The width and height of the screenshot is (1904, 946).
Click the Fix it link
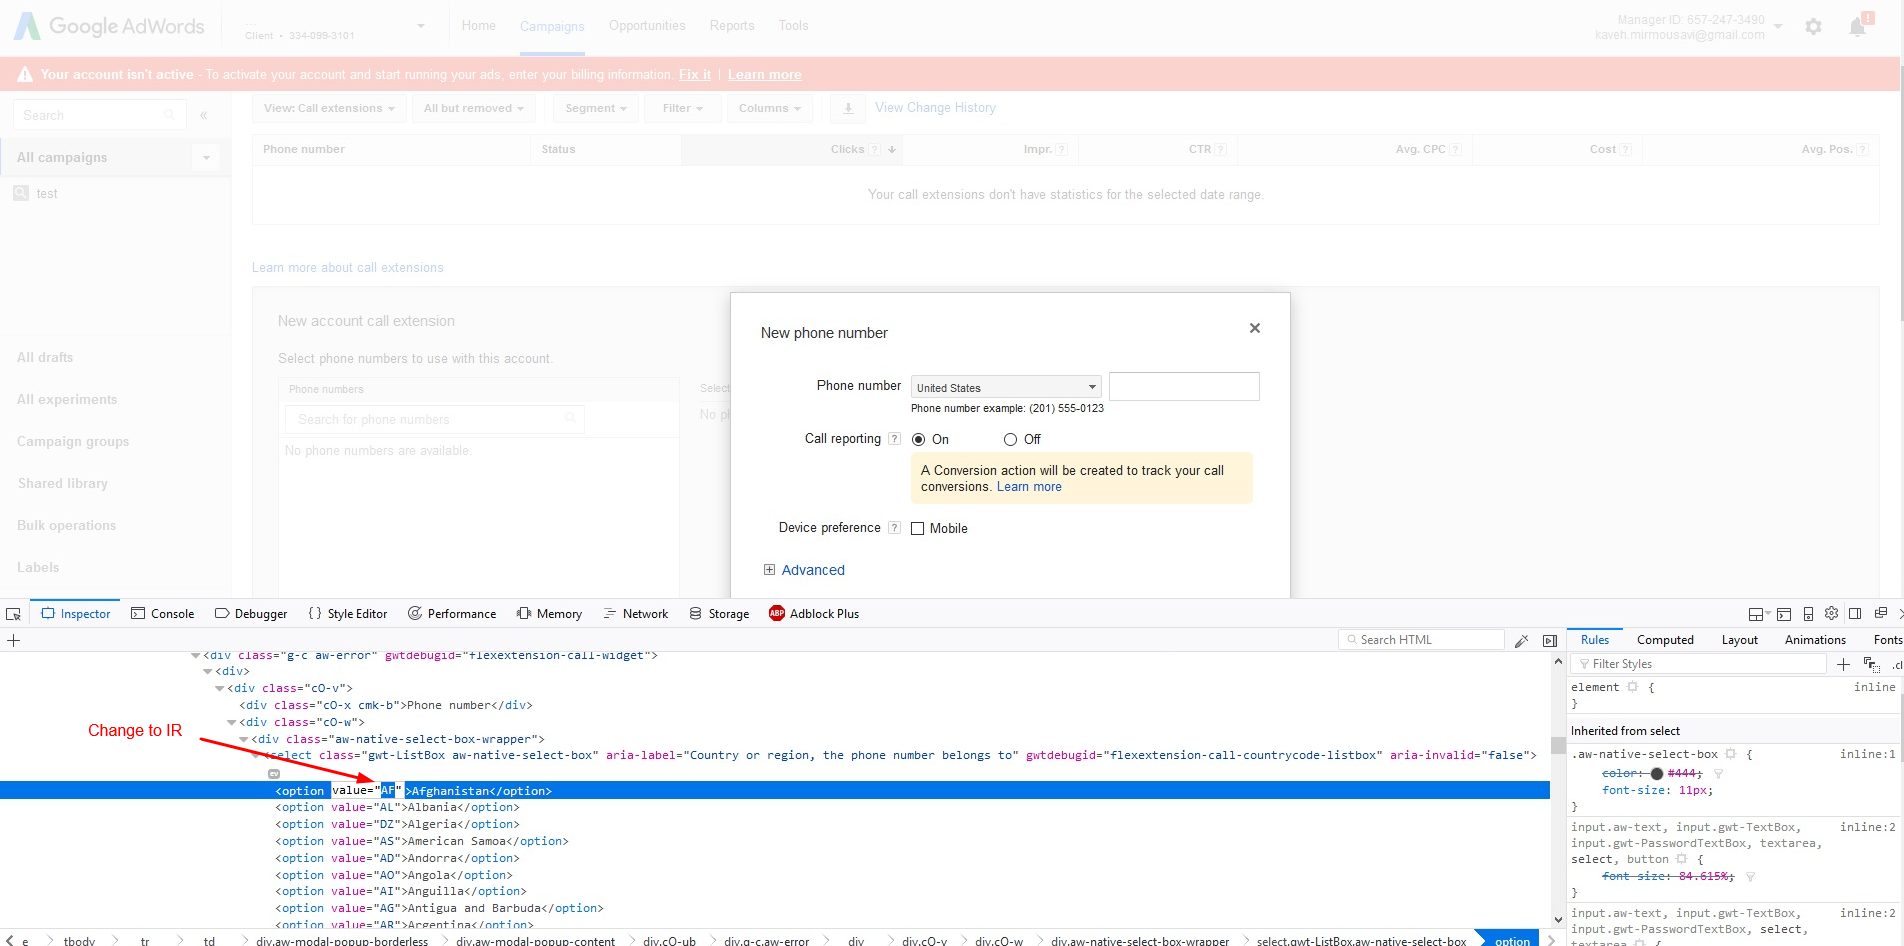click(x=695, y=75)
